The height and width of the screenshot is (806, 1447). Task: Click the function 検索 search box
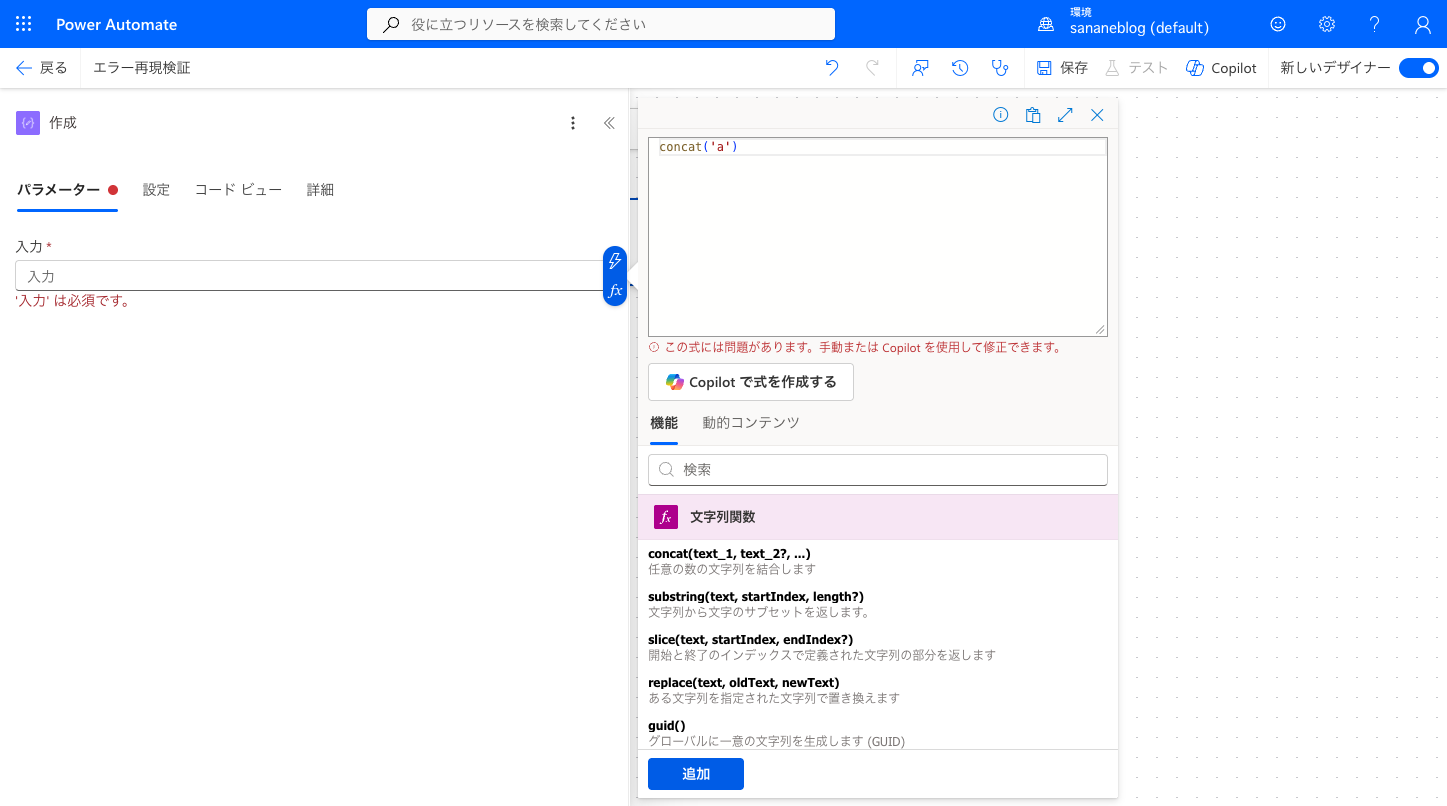coord(878,469)
